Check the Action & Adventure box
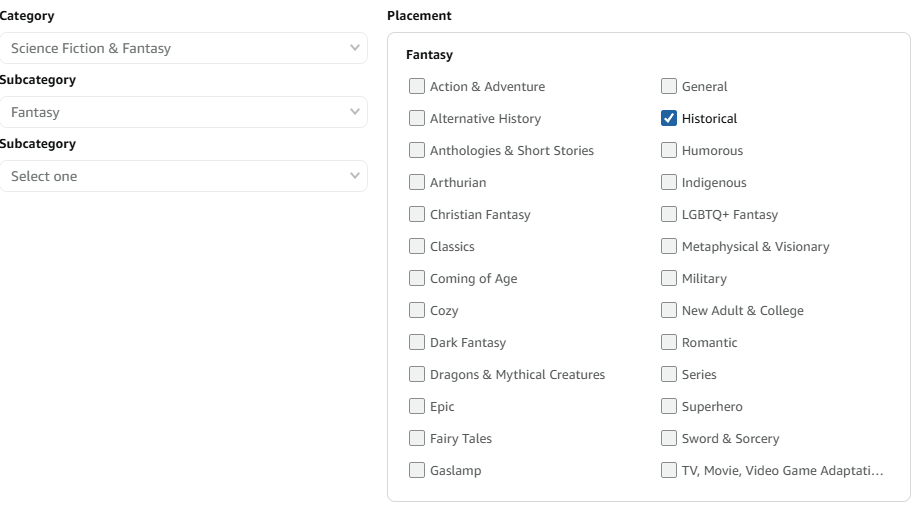 pyautogui.click(x=417, y=86)
